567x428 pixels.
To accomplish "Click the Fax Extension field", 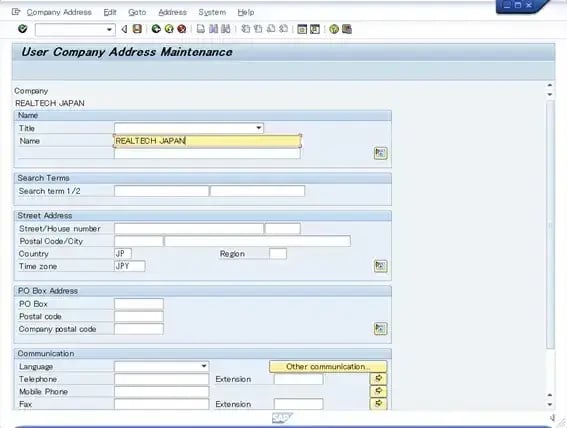I will point(298,404).
